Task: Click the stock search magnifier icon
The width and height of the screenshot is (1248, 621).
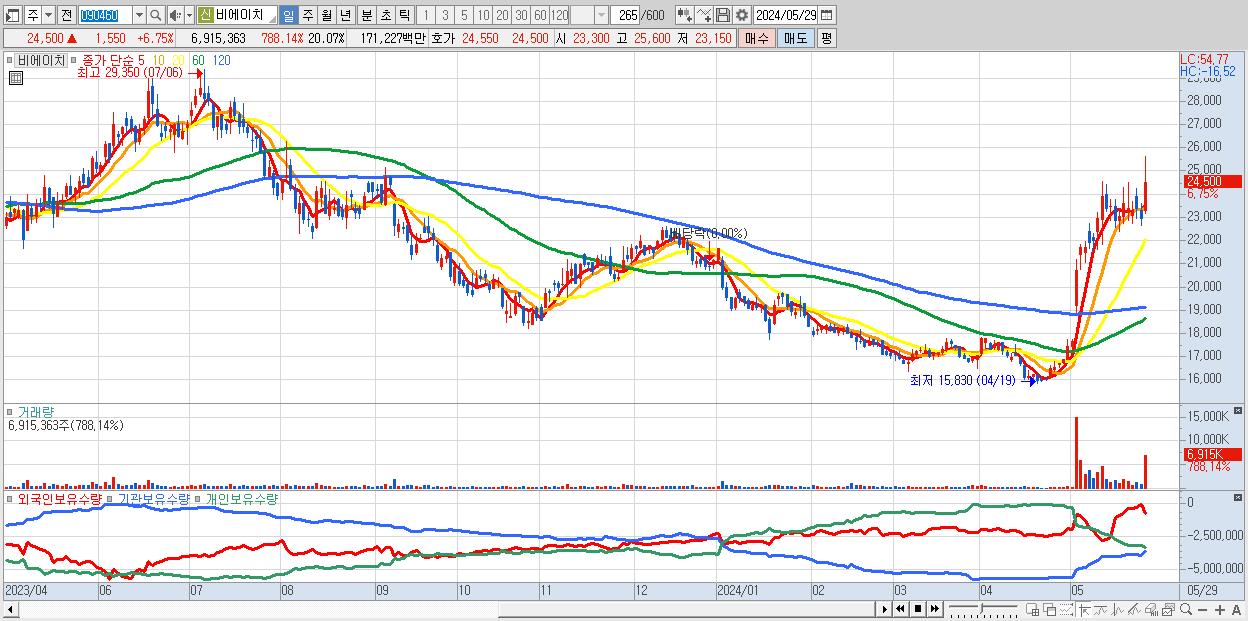Action: pyautogui.click(x=156, y=15)
